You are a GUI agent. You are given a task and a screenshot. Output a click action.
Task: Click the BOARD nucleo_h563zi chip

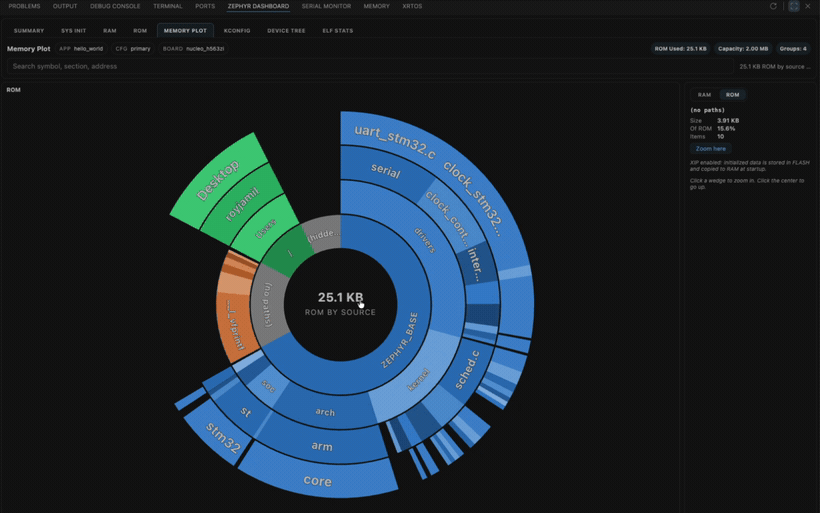coord(193,49)
